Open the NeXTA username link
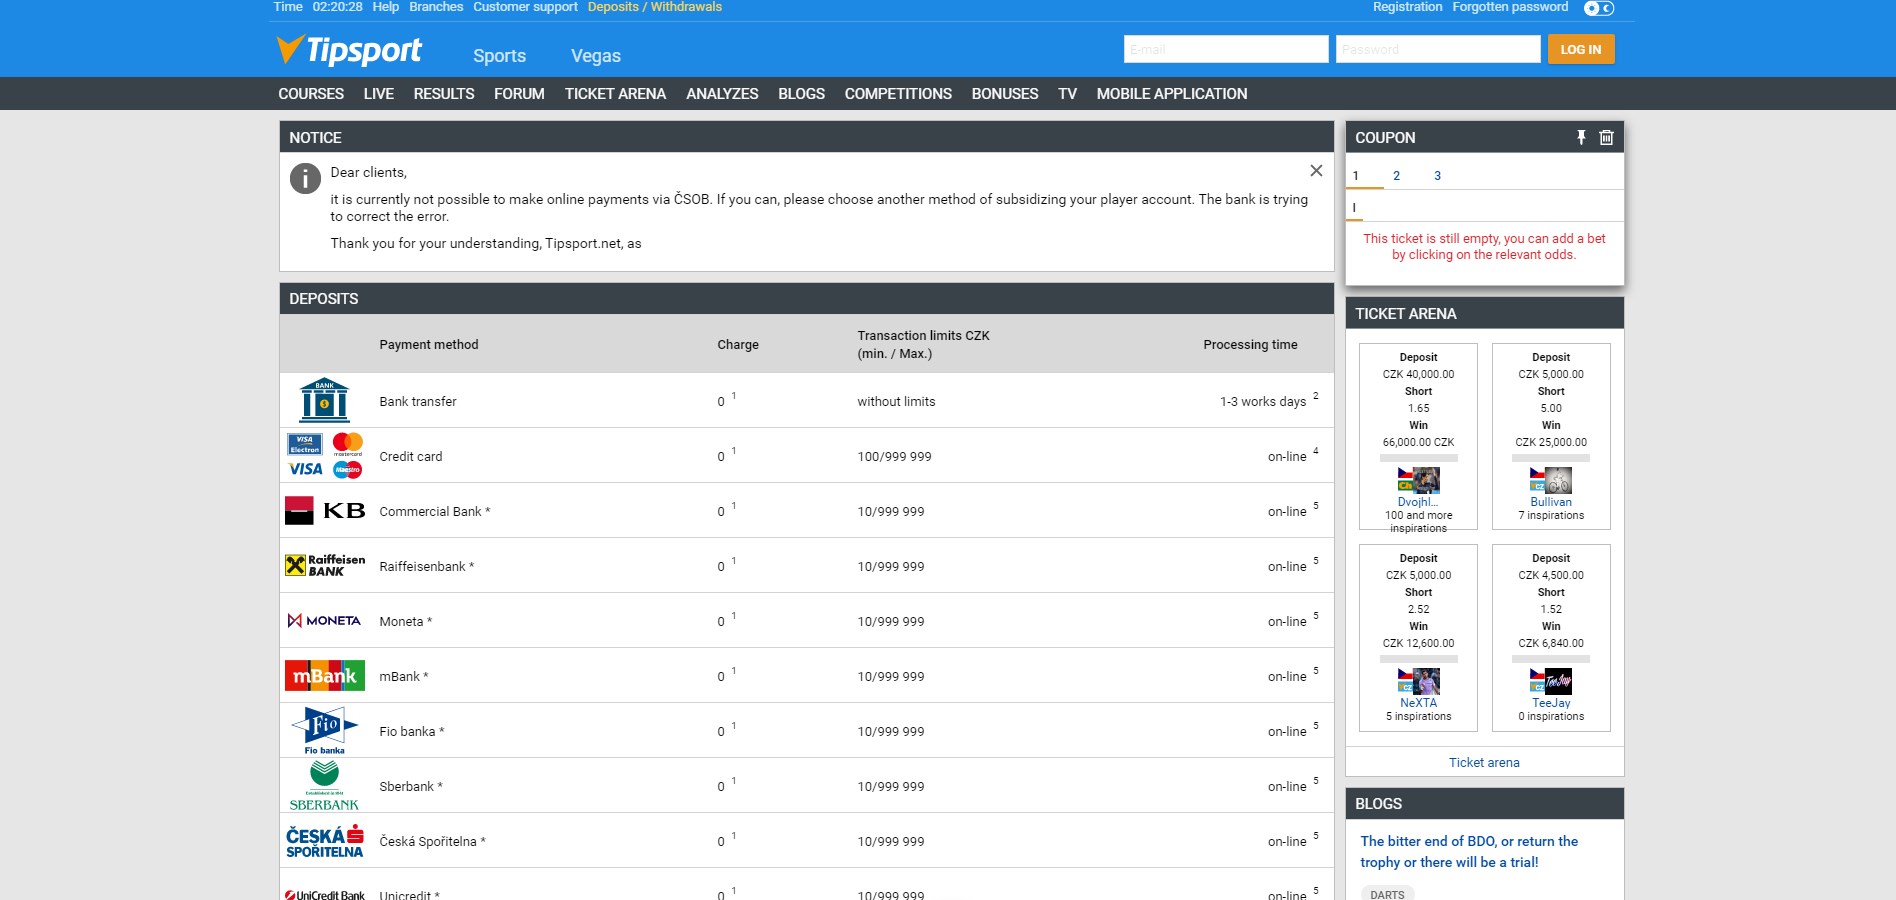The width and height of the screenshot is (1896, 900). click(x=1418, y=703)
